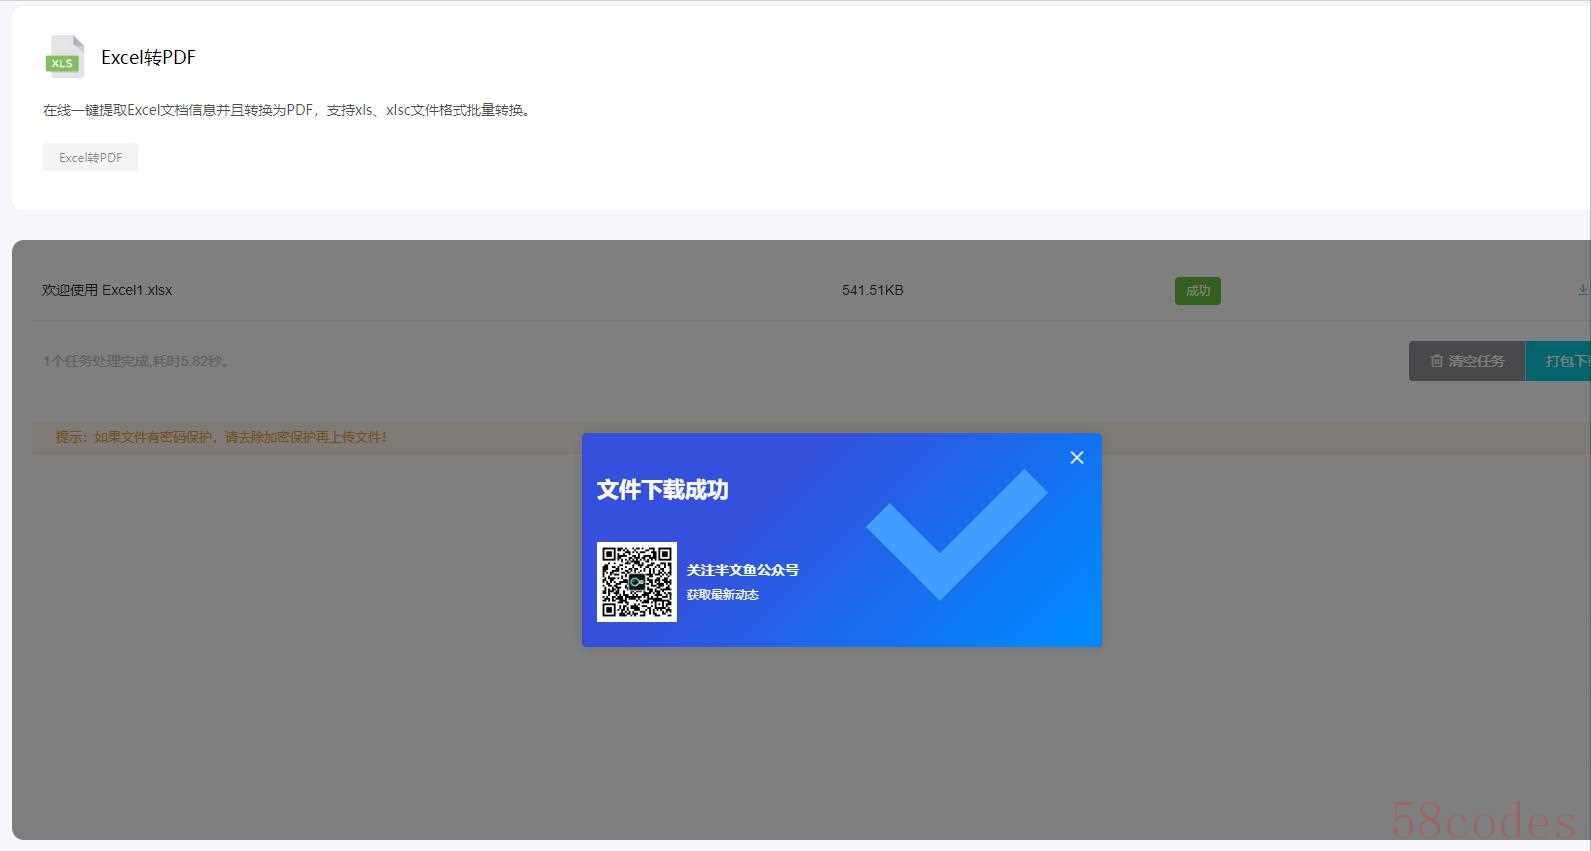1591x851 pixels.
Task: Click the tool description text under title
Action: (x=287, y=110)
